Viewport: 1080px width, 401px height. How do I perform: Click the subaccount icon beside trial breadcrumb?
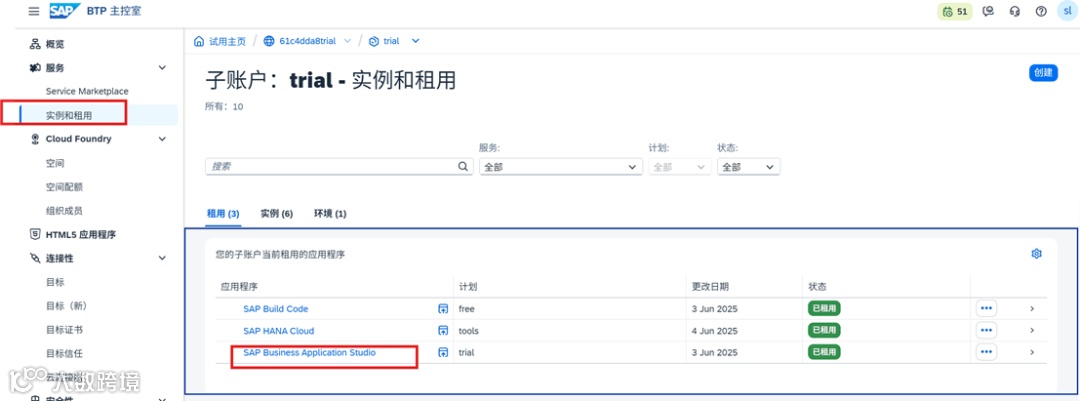point(374,41)
